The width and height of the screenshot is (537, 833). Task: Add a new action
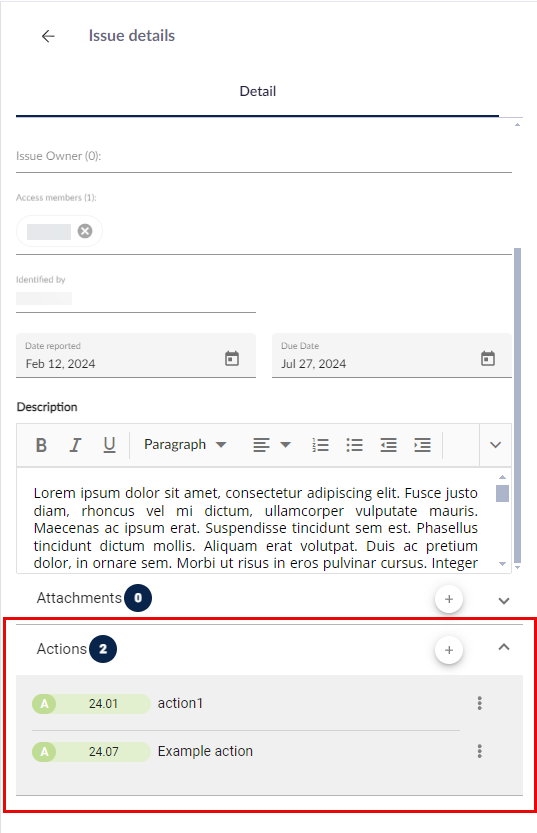(449, 650)
